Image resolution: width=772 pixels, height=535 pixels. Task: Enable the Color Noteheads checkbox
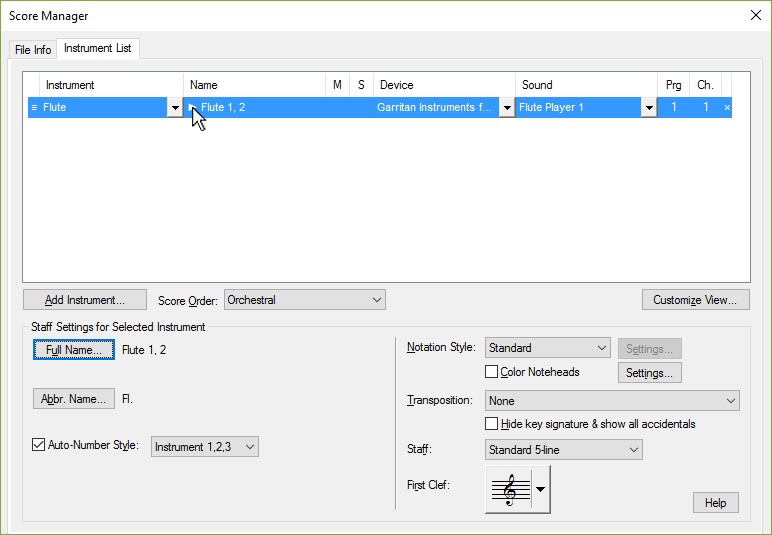click(492, 372)
